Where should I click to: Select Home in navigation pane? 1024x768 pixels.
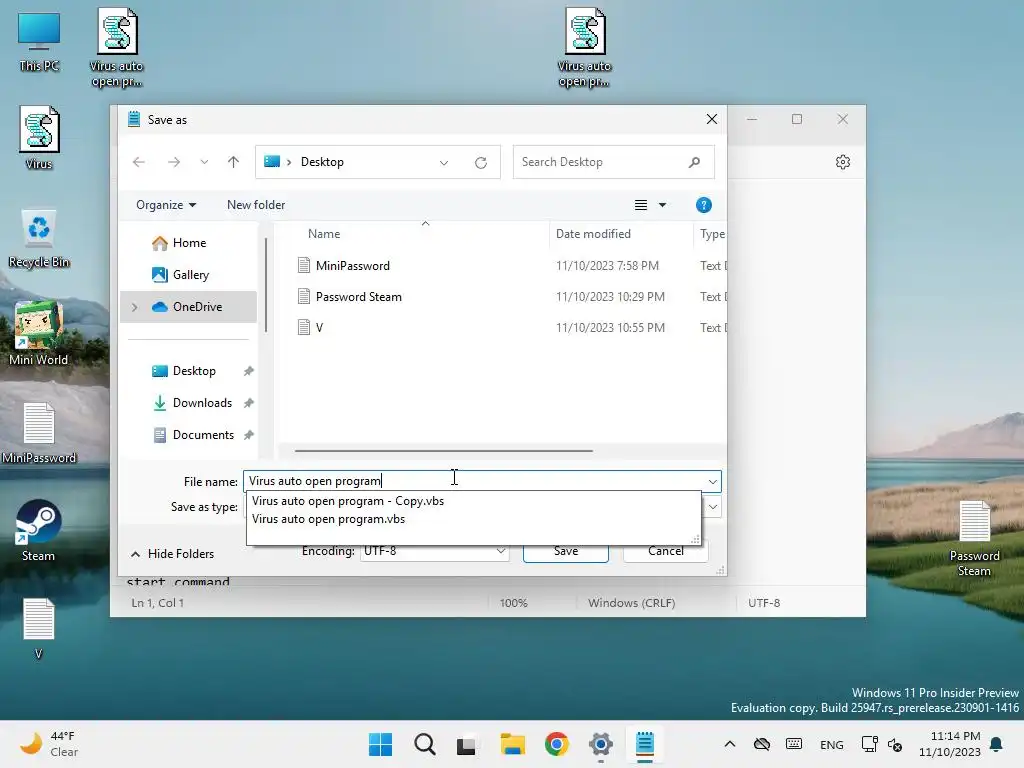(x=189, y=243)
